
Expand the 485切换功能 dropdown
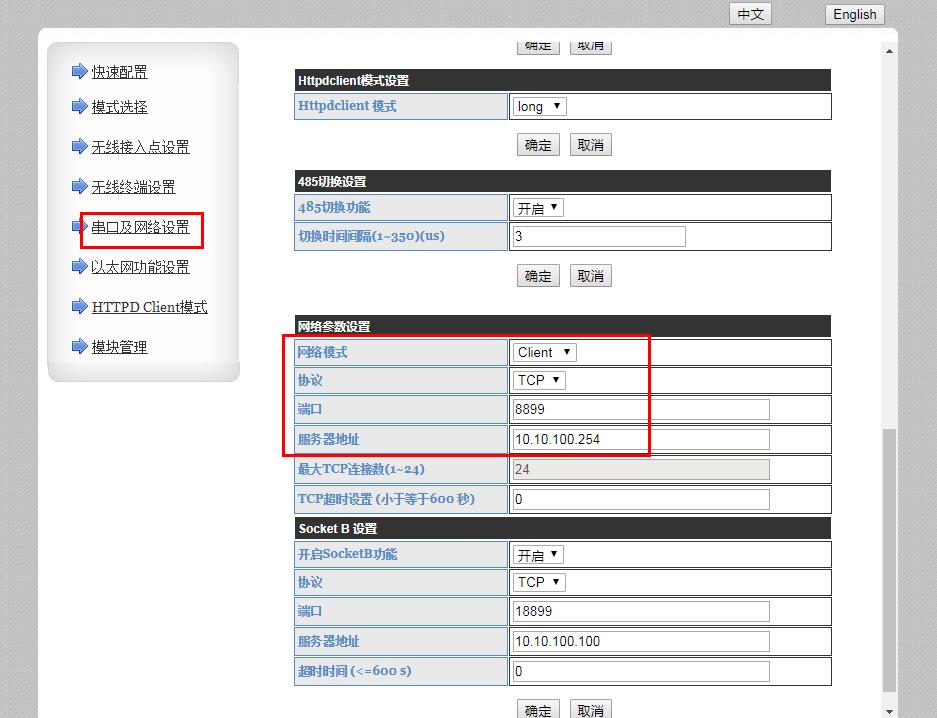(x=539, y=208)
